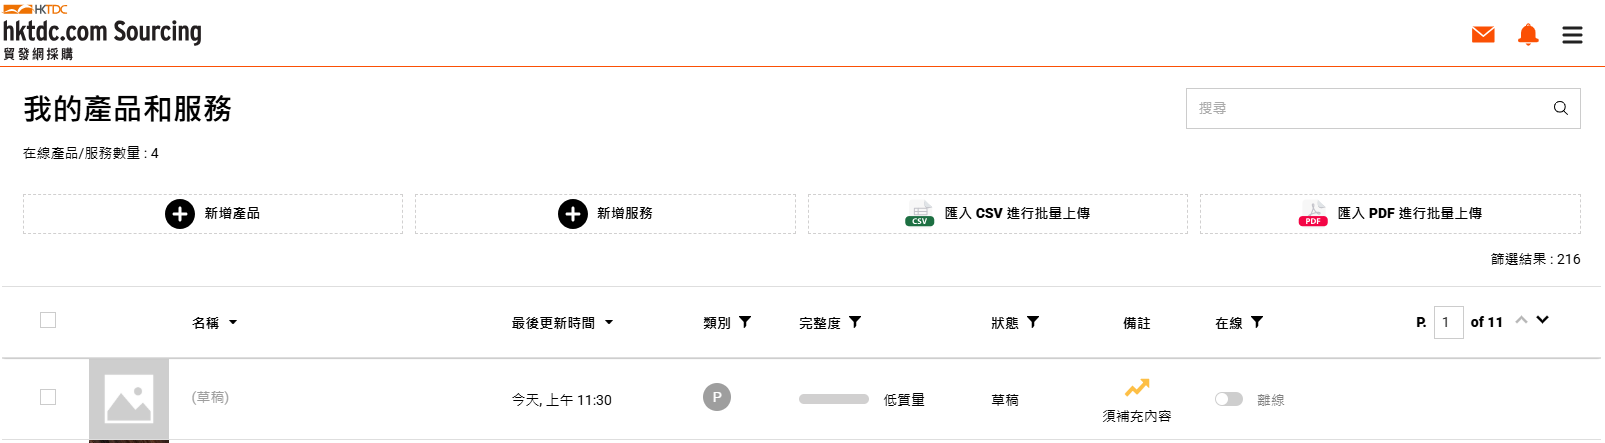Click the 狀態 filter funnel icon
This screenshot has width=1605, height=443.
(x=1033, y=322)
